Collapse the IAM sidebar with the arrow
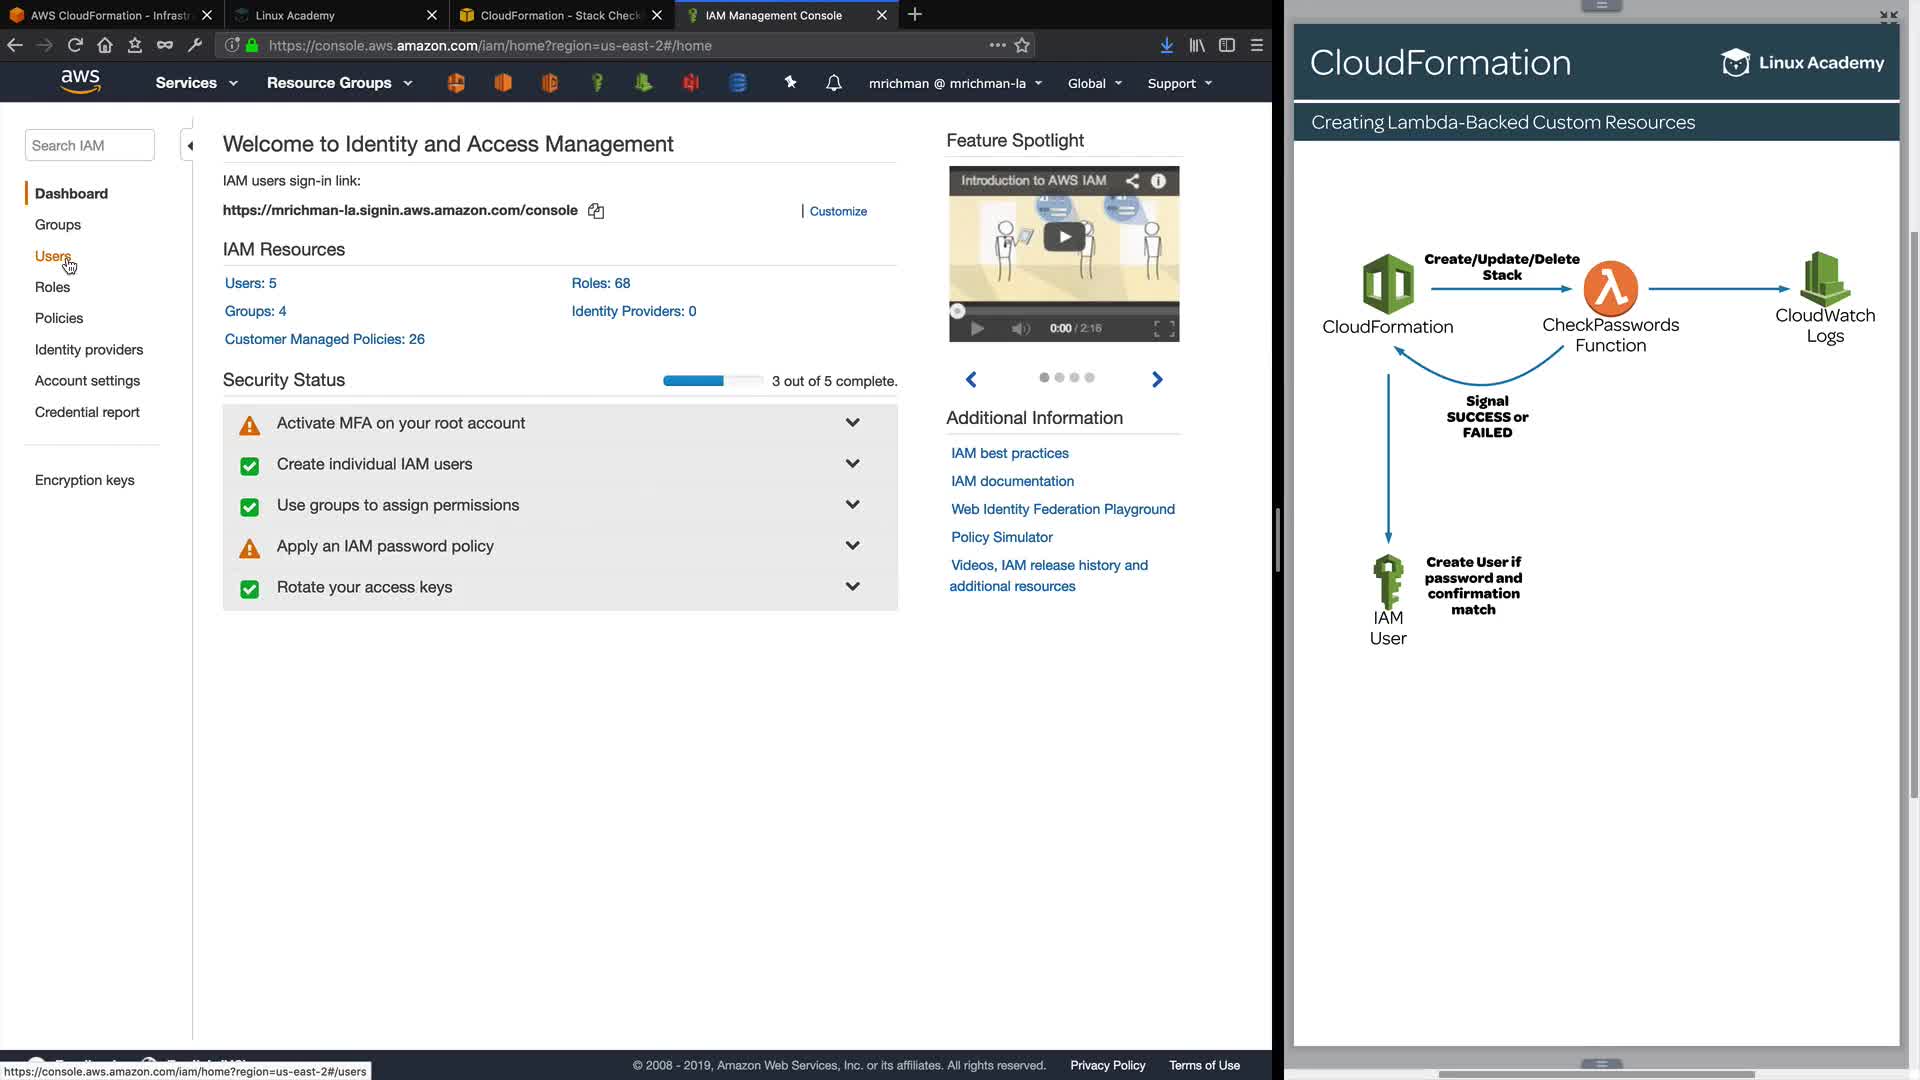The height and width of the screenshot is (1080, 1920). pos(189,146)
